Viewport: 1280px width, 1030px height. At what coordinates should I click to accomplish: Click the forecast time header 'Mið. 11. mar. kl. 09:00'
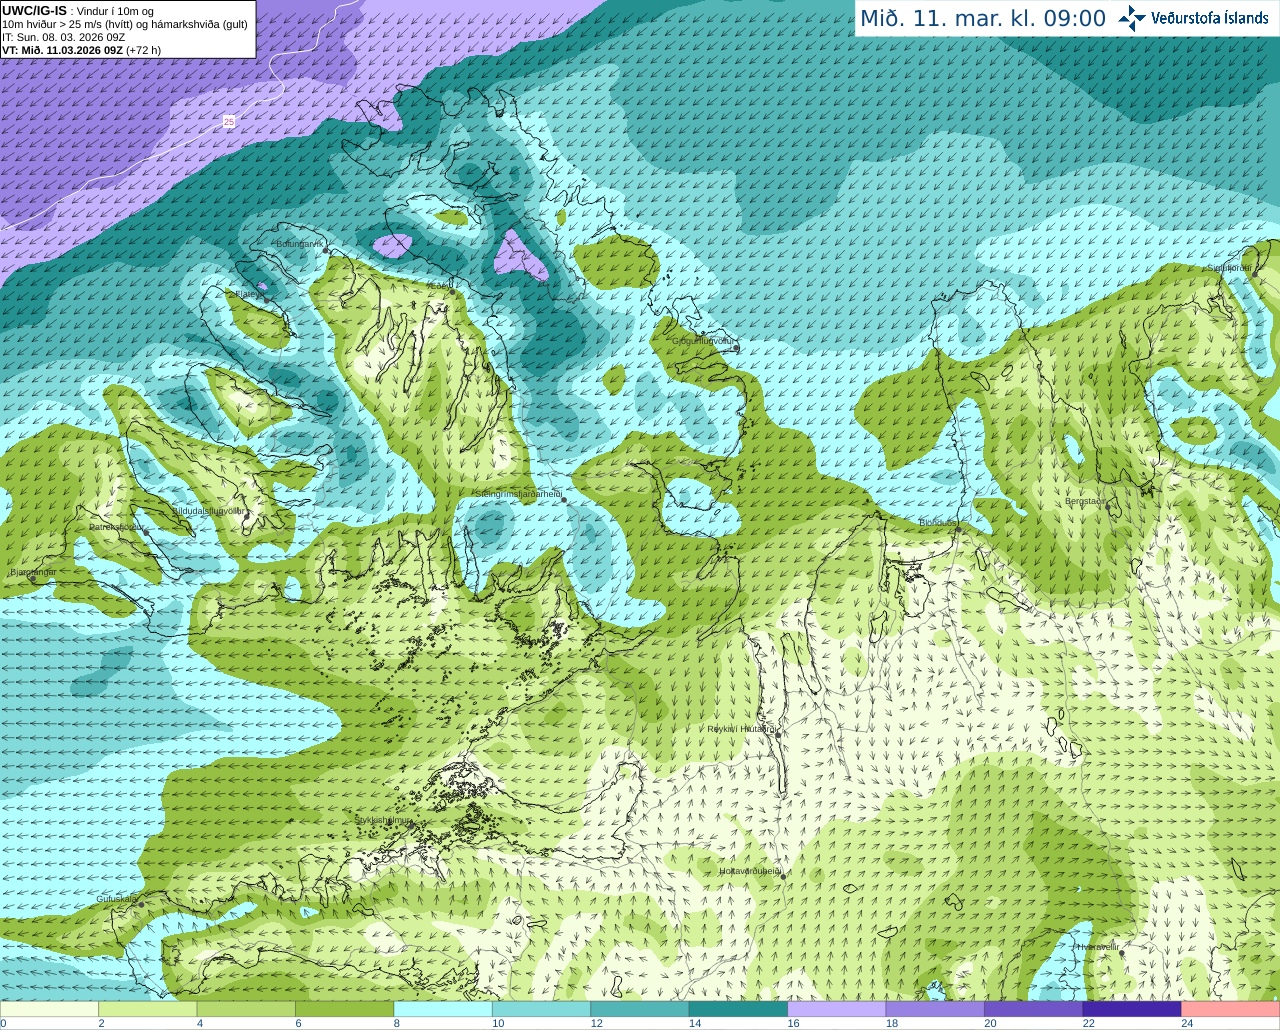[x=983, y=19]
